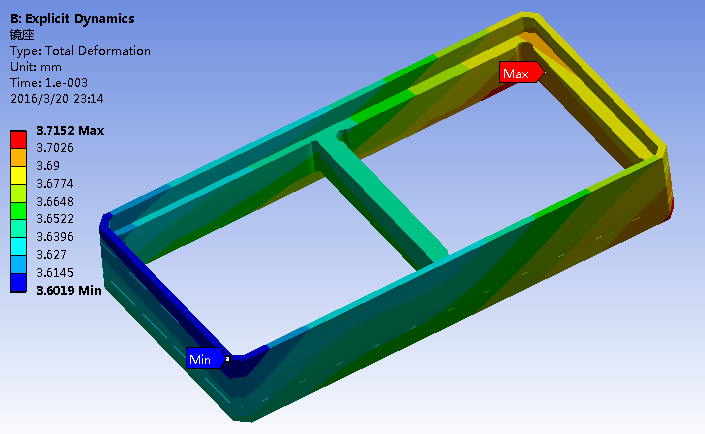The width and height of the screenshot is (705, 434).
Task: Click the 'Unit: mm' label
Action: click(36, 67)
